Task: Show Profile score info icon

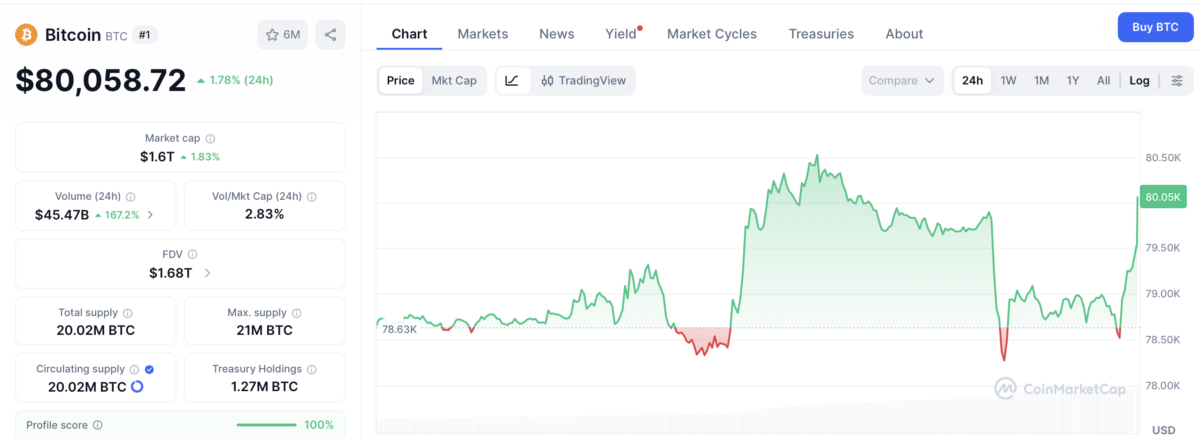Action: (97, 425)
